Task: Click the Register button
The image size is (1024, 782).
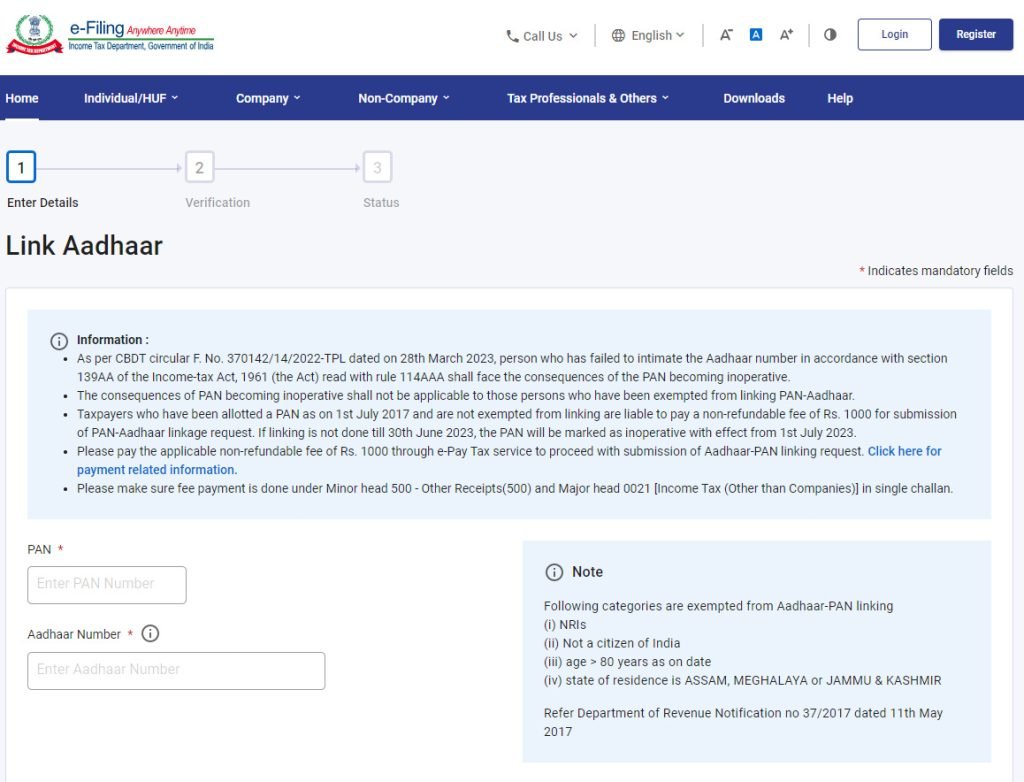Action: (x=976, y=35)
